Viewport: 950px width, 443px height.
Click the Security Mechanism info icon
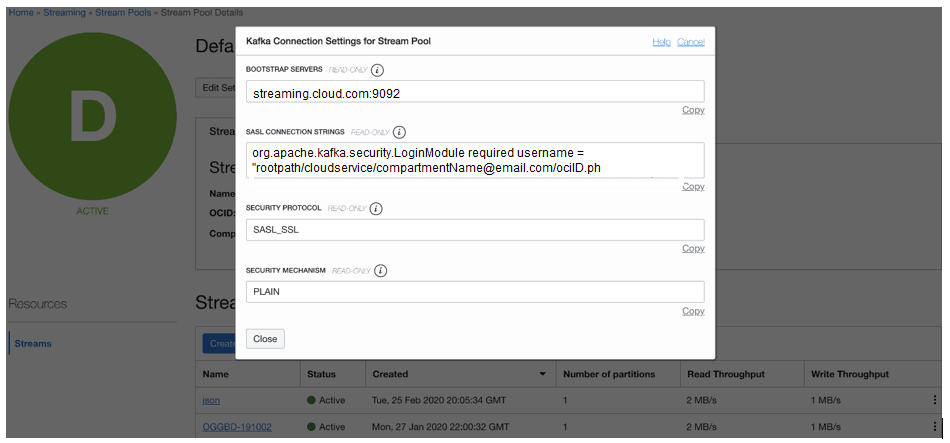point(380,271)
